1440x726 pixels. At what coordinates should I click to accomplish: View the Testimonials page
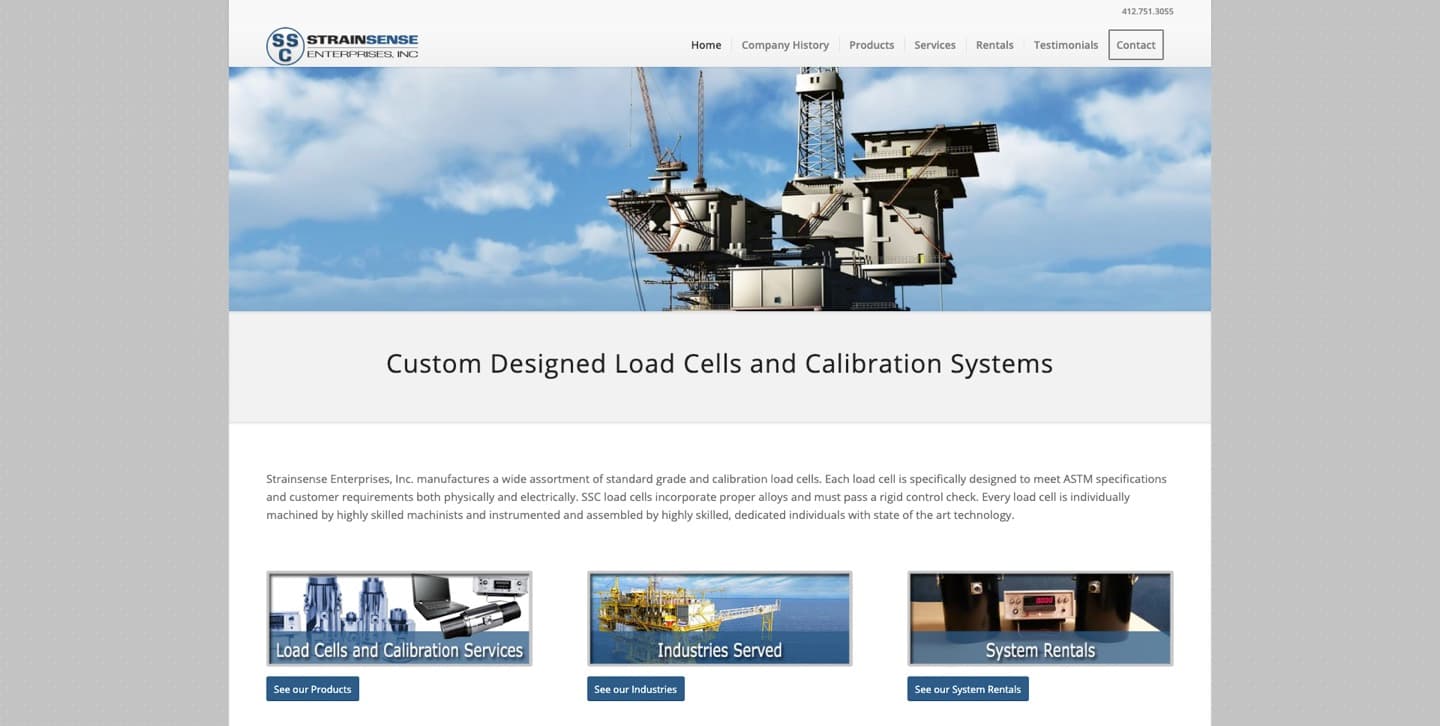tap(1066, 45)
